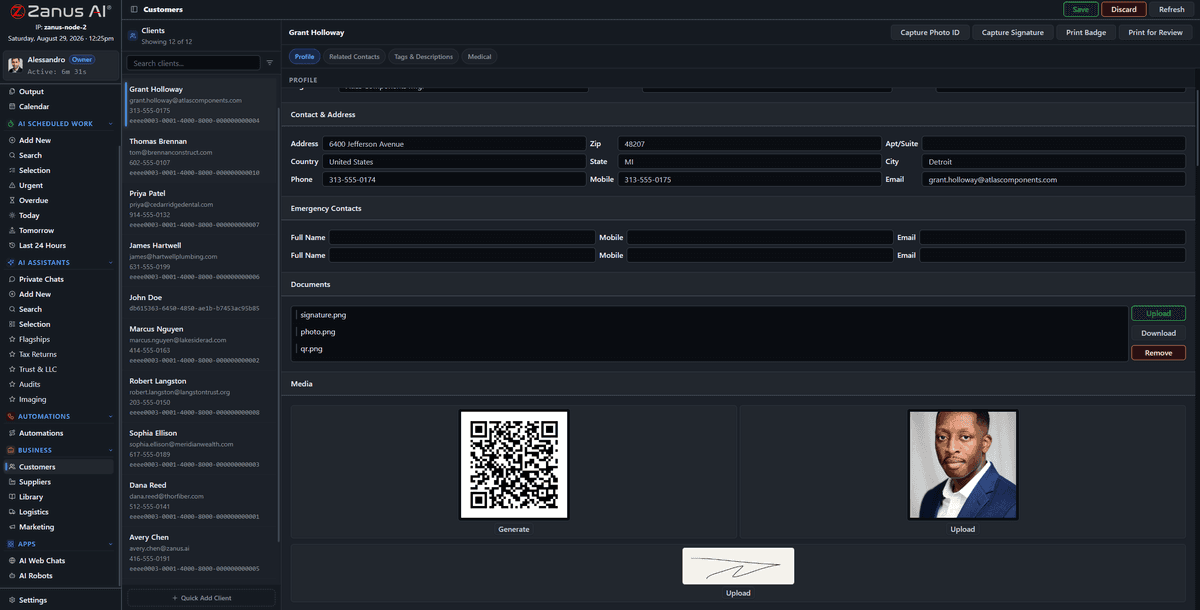
Task: Select signature.png in Documents list
Action: [325, 315]
